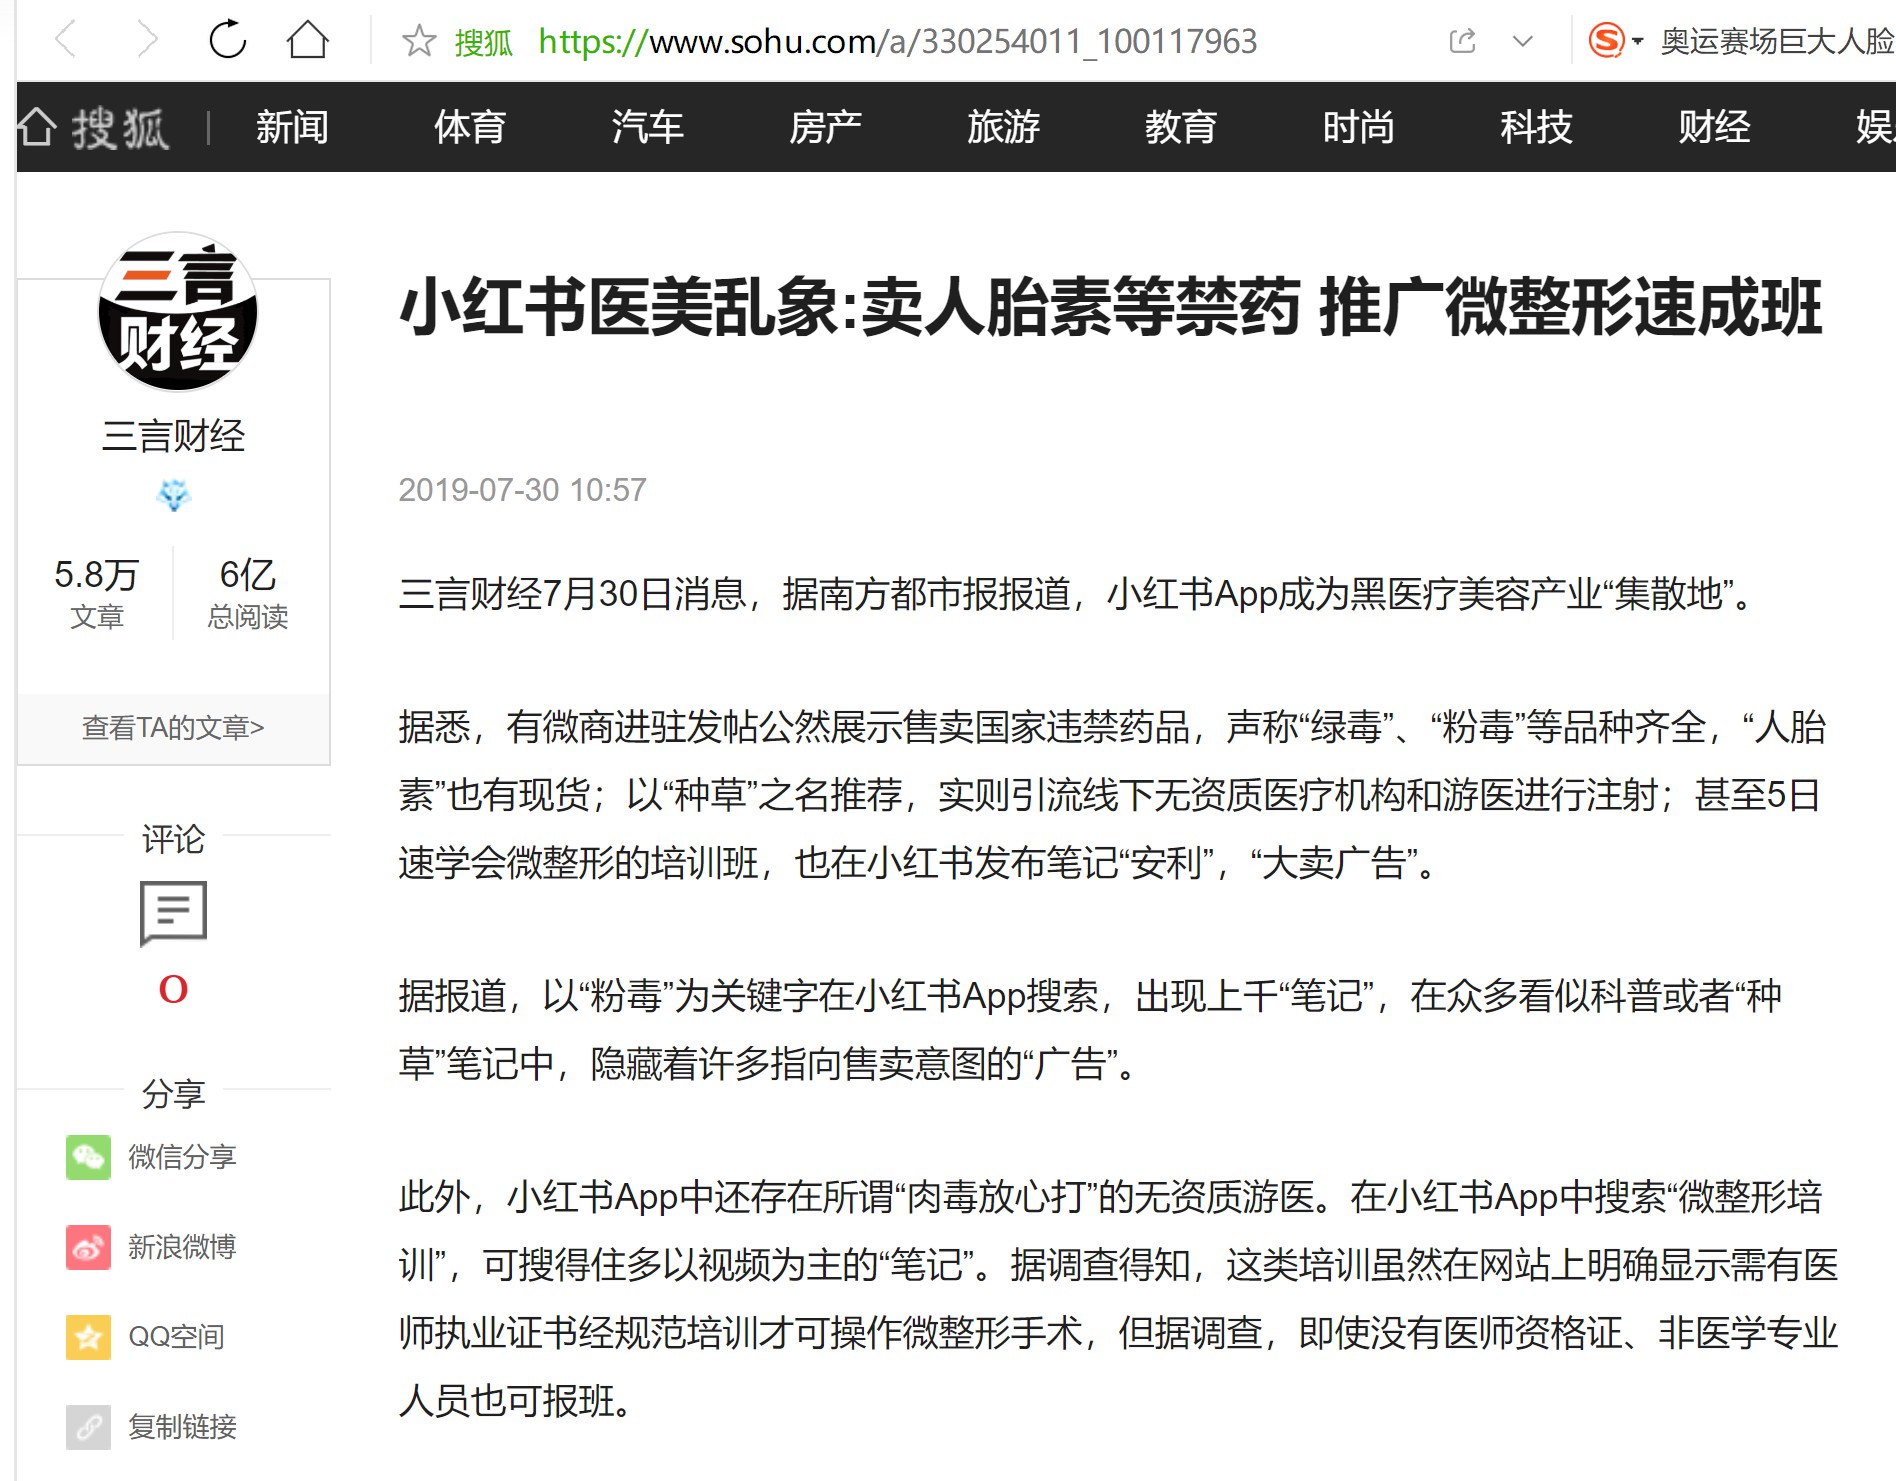Click the 三言财经 avatar logo

[177, 312]
